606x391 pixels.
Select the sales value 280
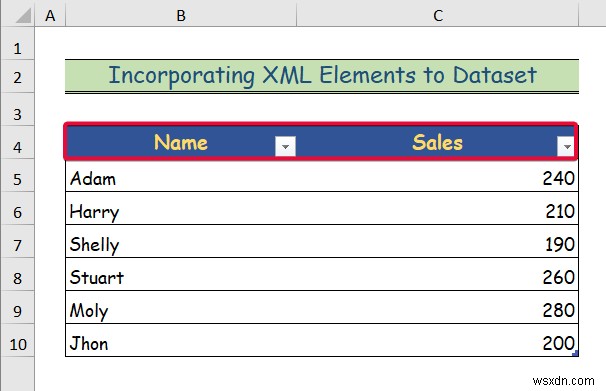[437, 308]
